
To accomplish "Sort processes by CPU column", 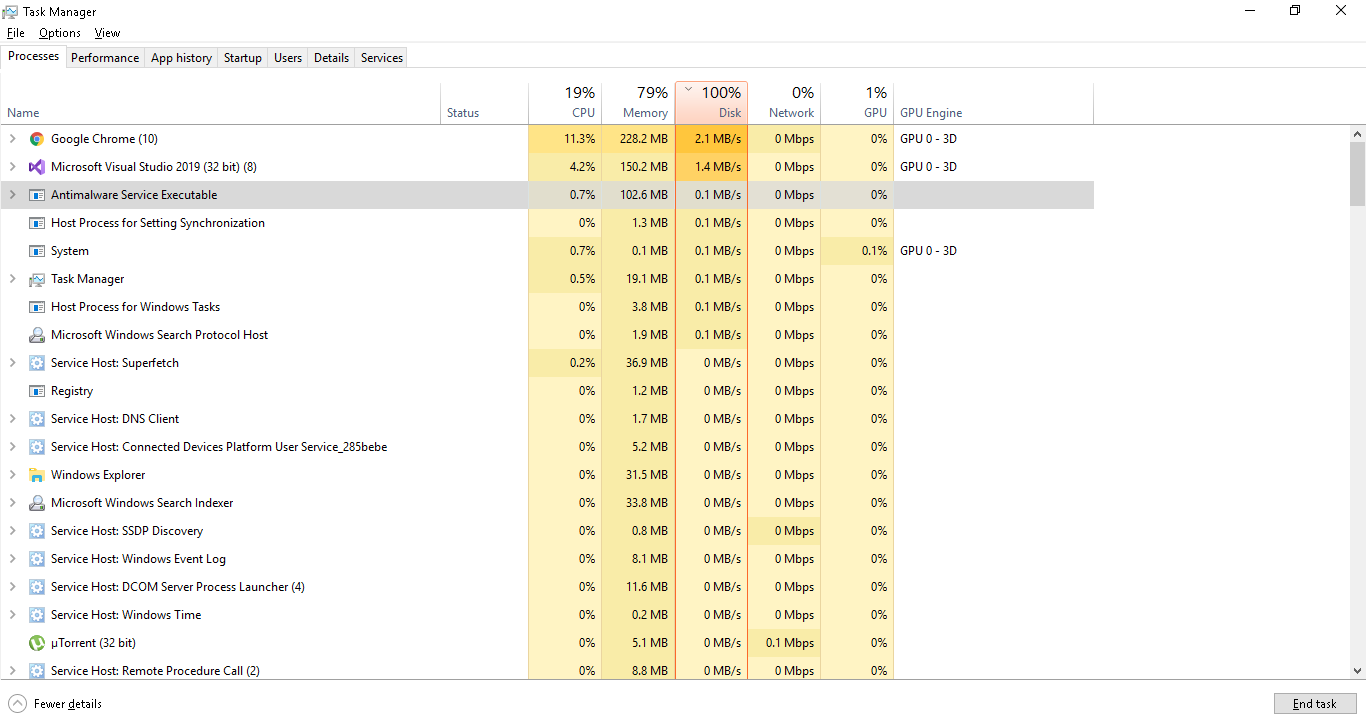I will point(565,103).
